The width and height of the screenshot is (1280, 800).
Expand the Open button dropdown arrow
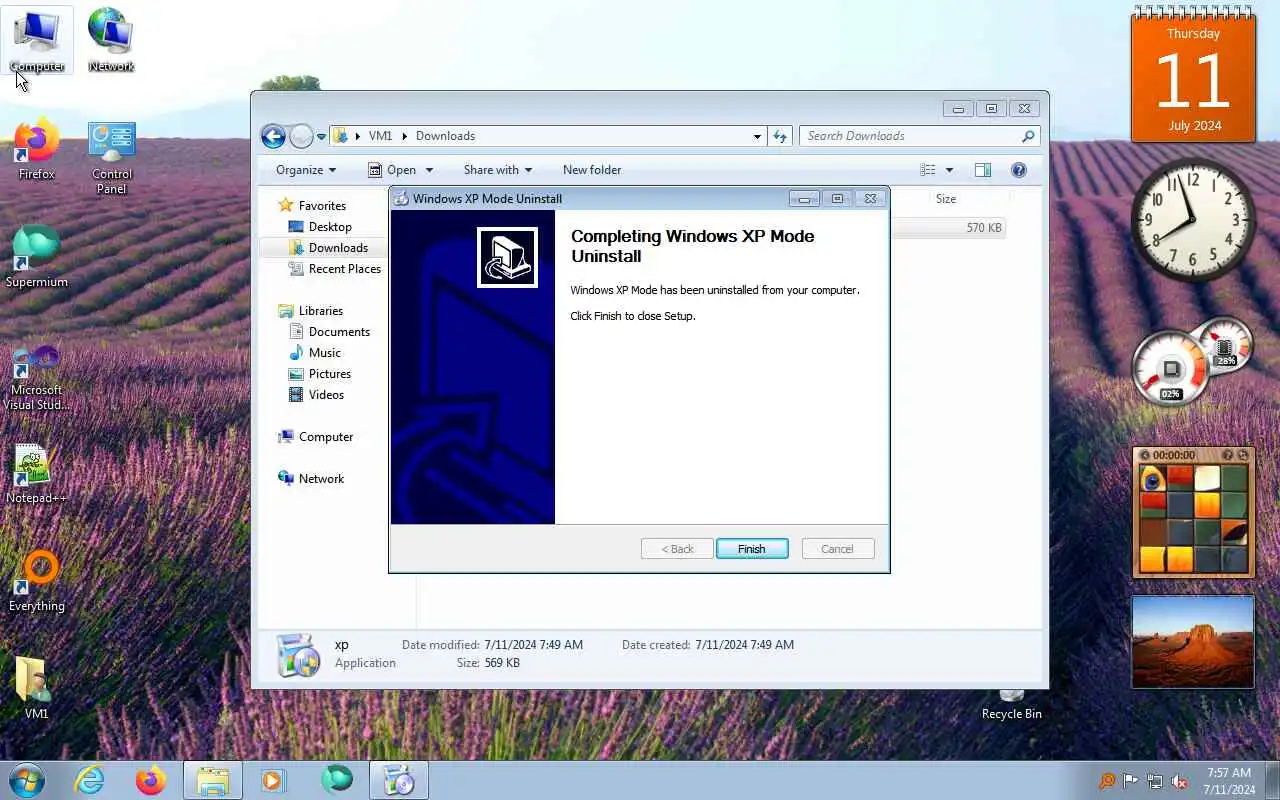click(429, 170)
